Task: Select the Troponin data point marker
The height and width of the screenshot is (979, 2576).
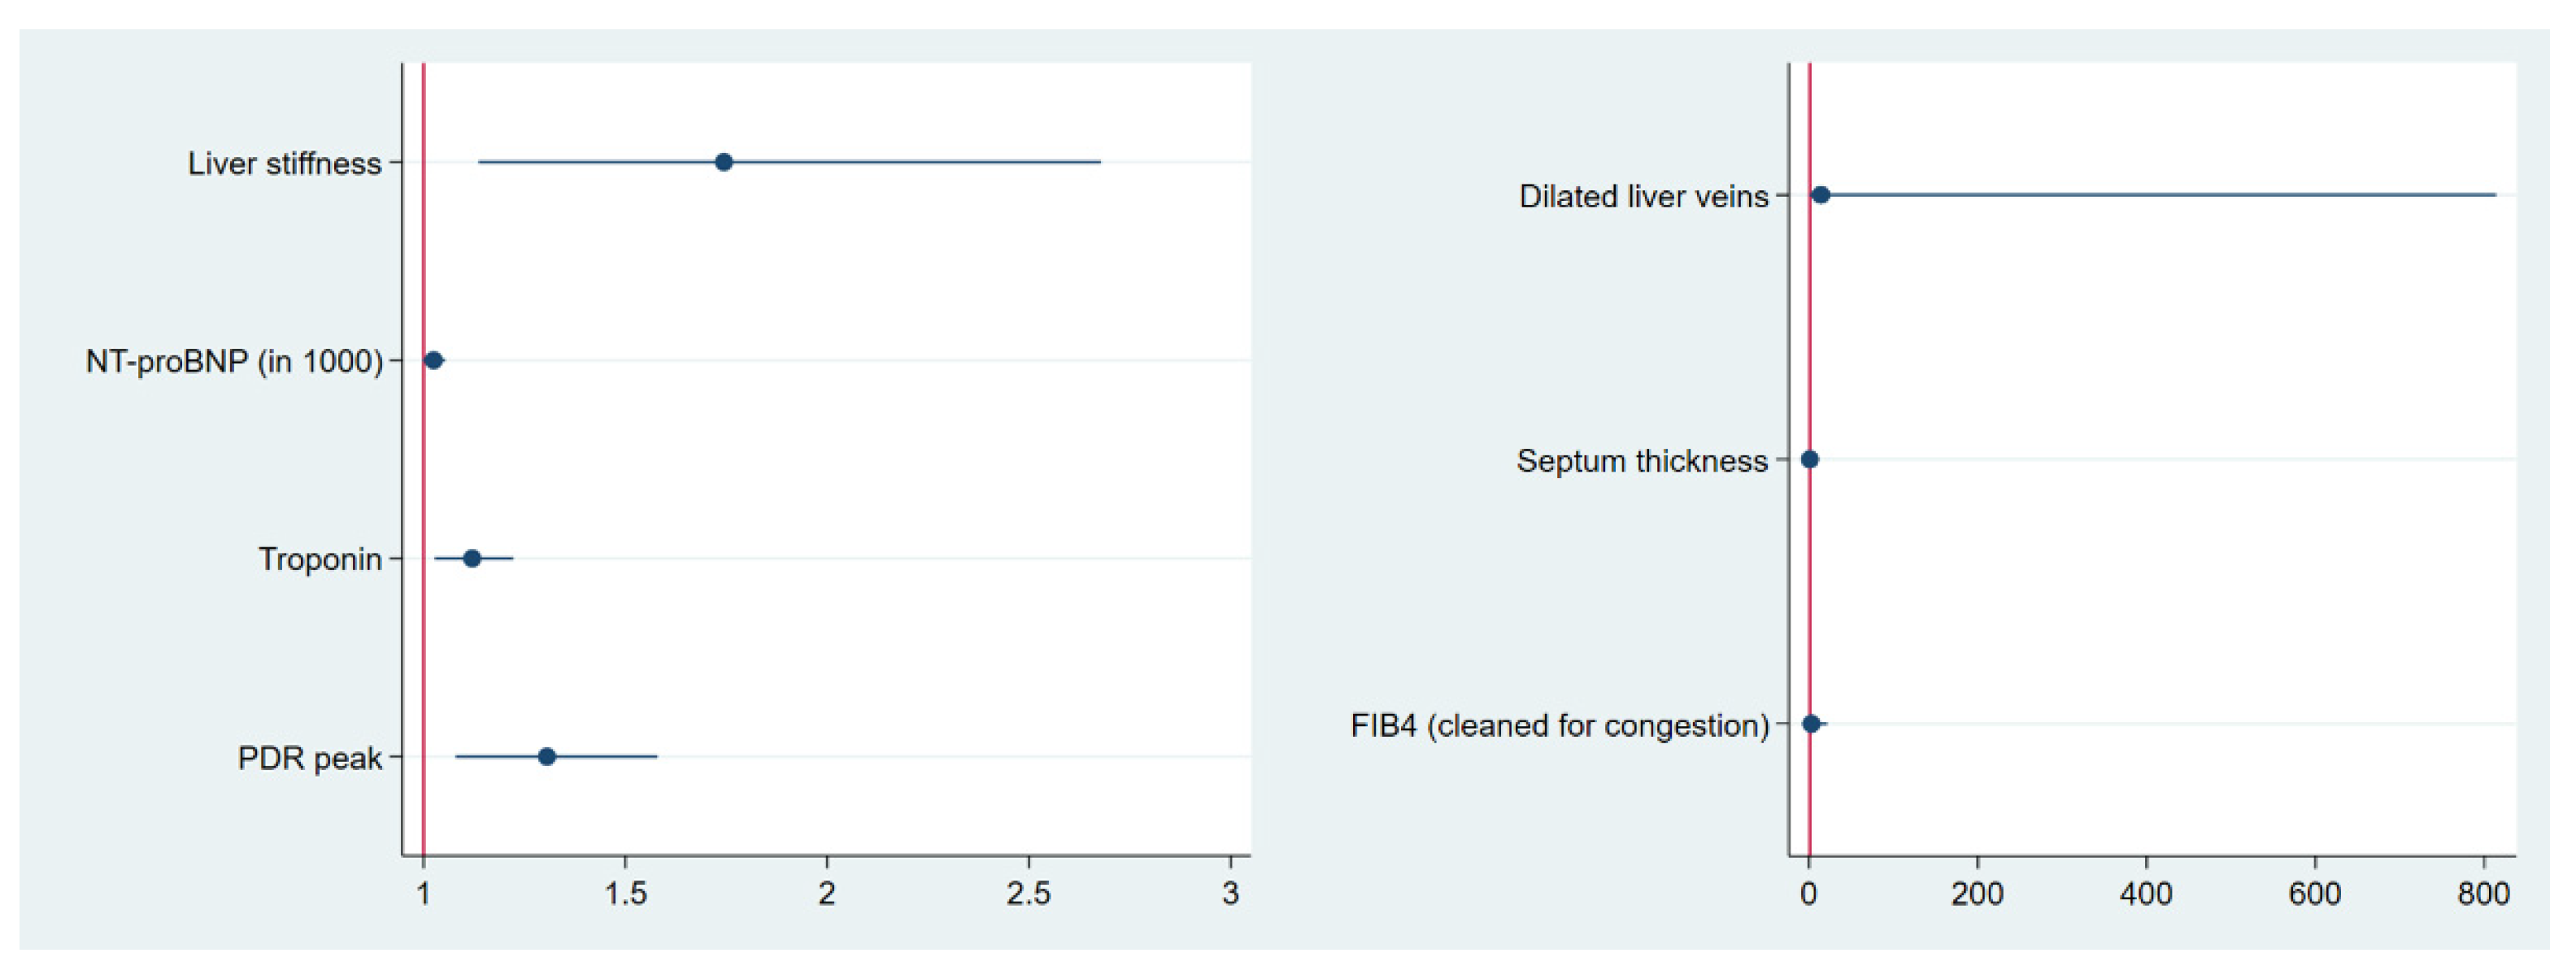Action: [472, 558]
